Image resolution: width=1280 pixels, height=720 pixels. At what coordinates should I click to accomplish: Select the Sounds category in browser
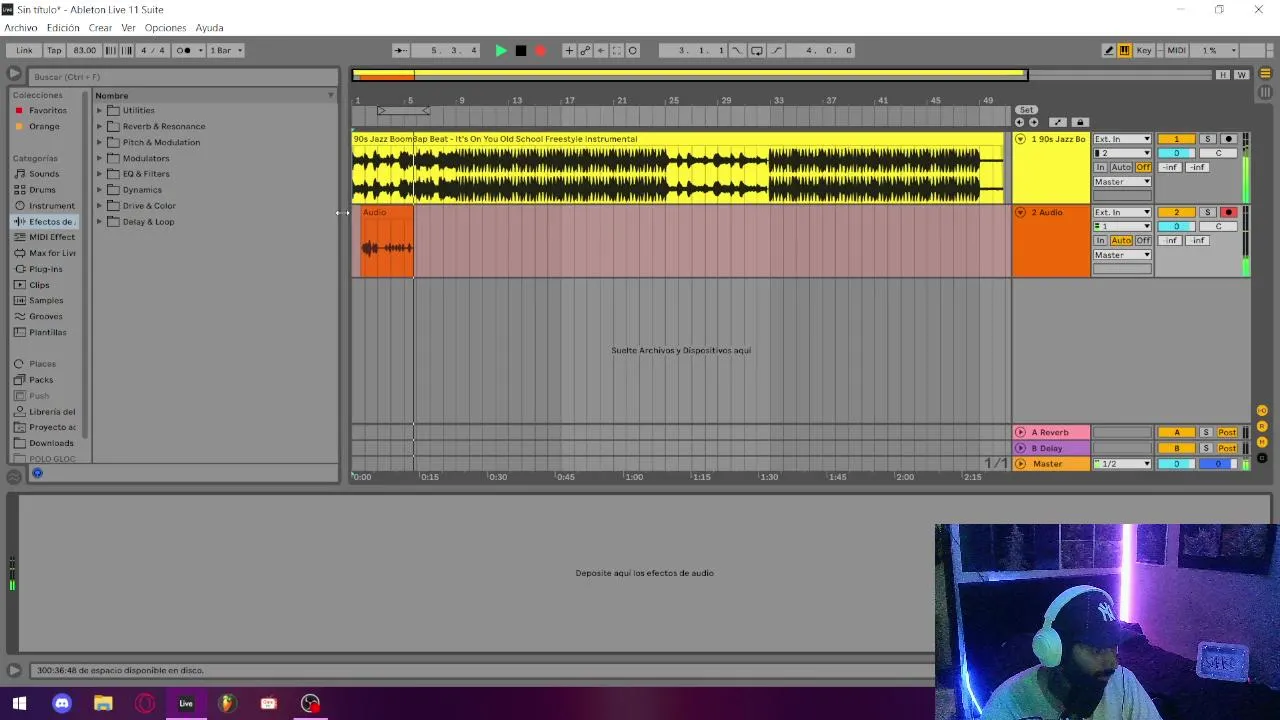click(x=44, y=174)
